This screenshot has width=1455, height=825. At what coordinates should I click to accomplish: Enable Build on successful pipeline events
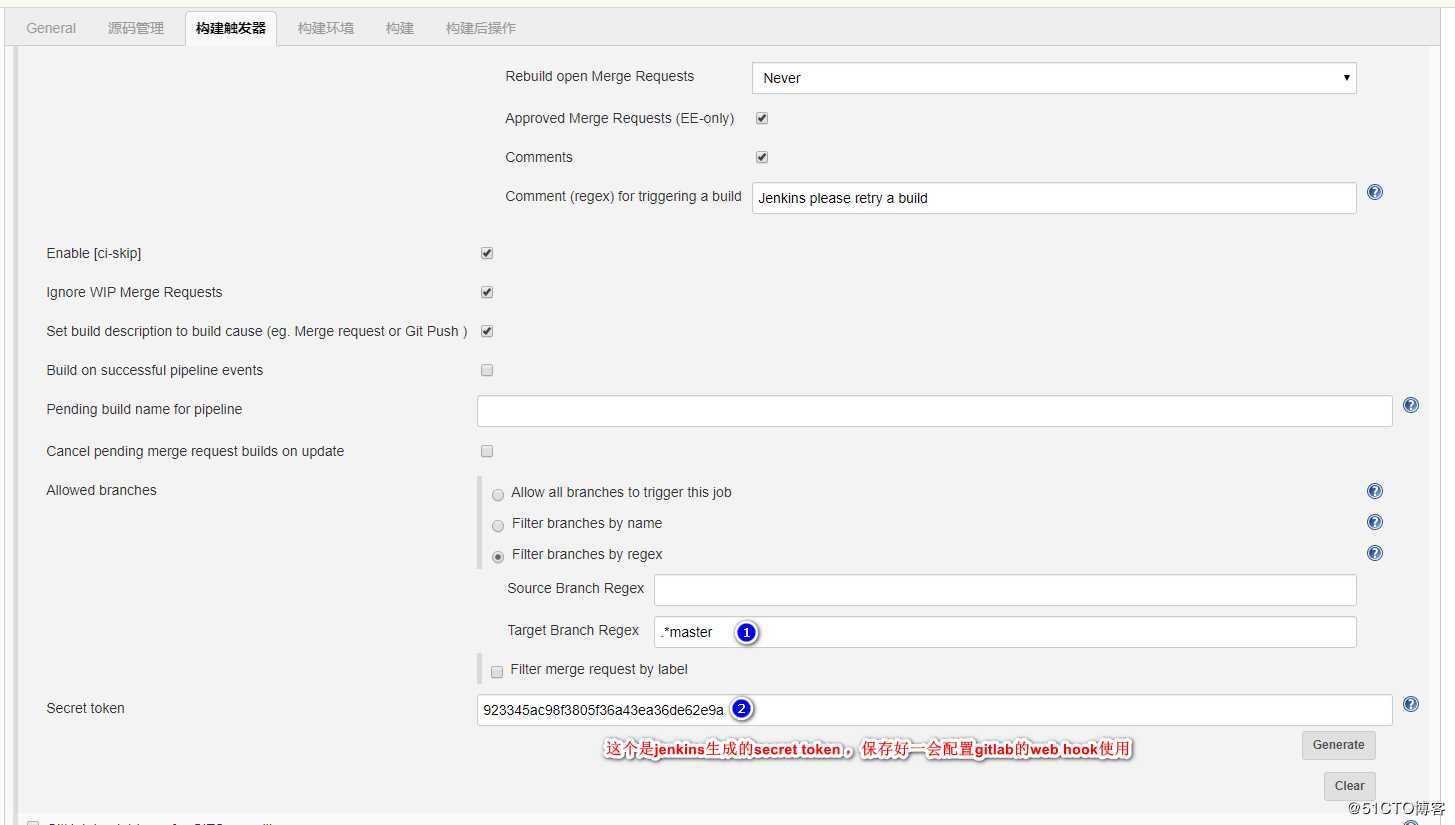(x=487, y=370)
